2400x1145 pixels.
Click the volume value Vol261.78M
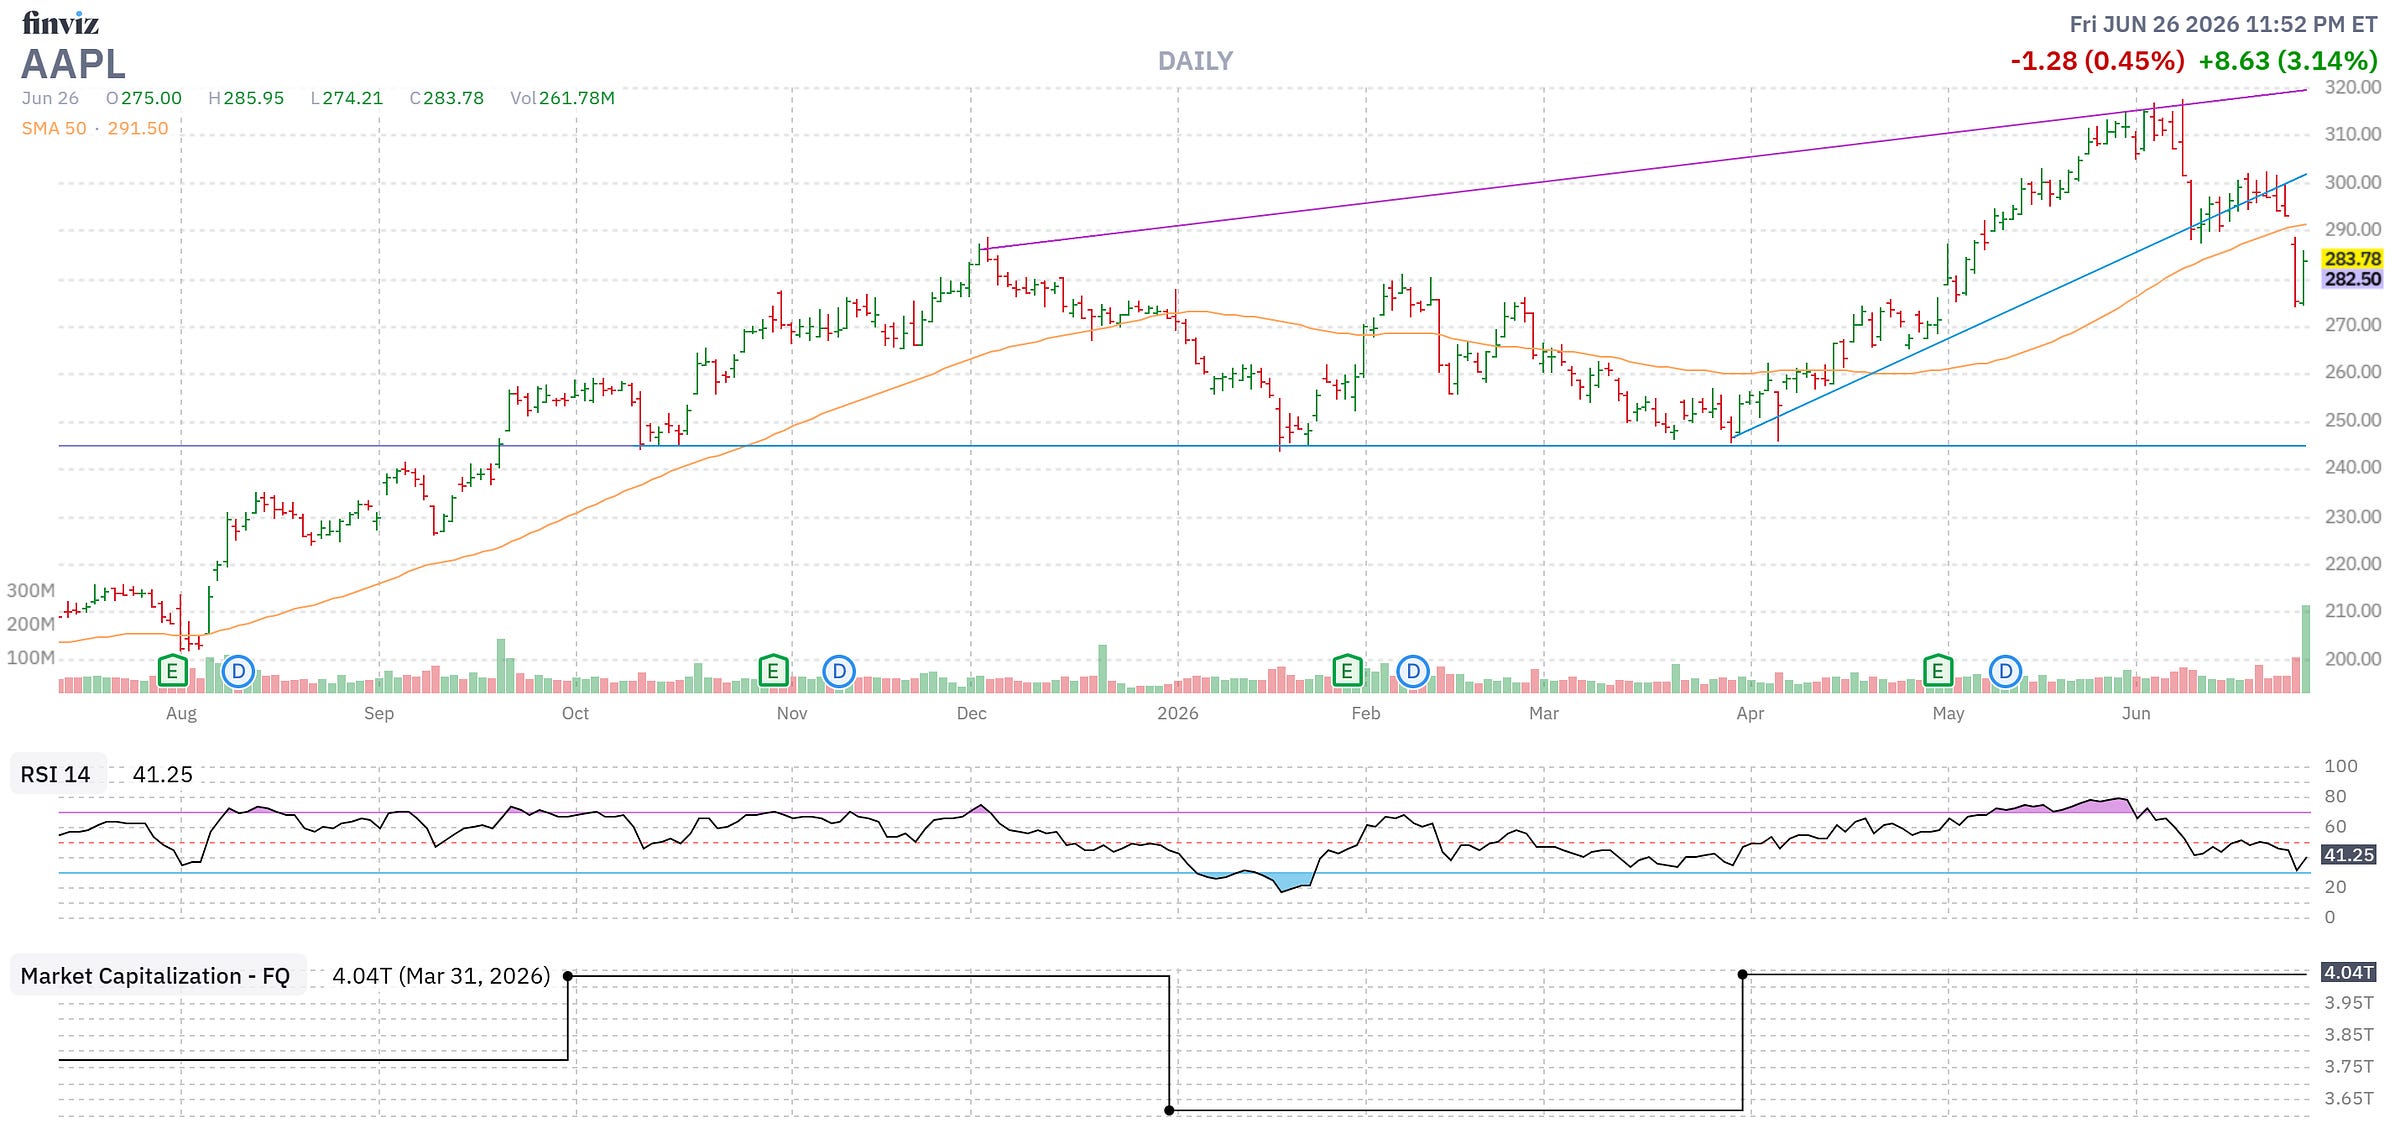[562, 98]
